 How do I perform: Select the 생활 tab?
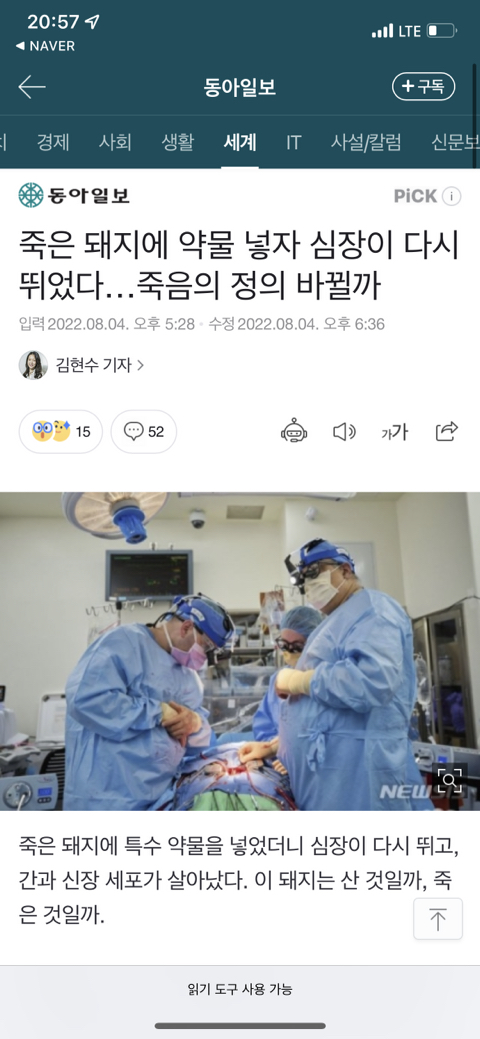178,142
